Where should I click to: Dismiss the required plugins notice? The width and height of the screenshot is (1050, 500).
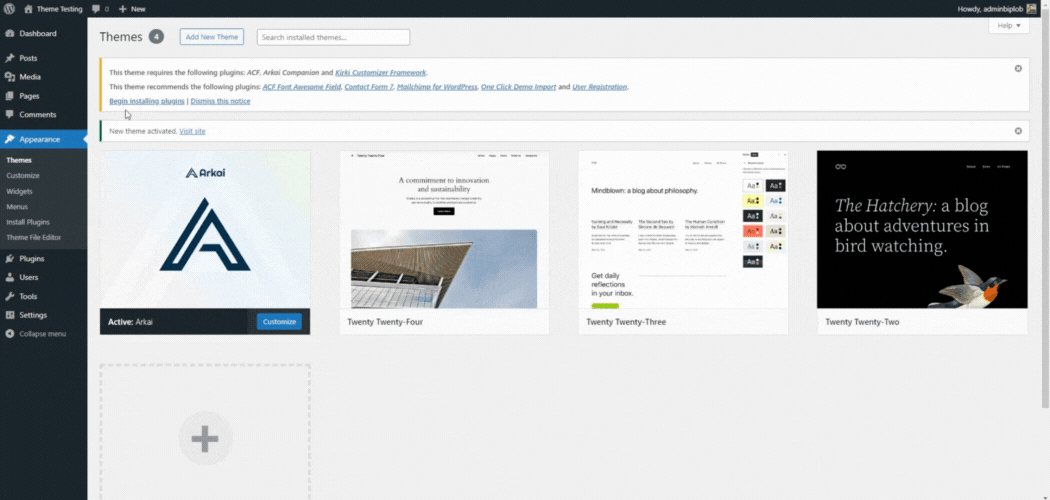click(x=1018, y=68)
